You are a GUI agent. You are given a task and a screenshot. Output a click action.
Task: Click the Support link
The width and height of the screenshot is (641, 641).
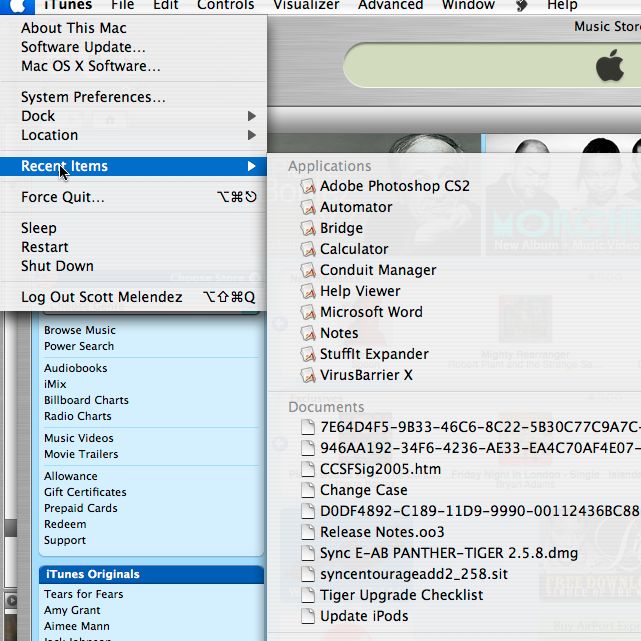pos(65,540)
